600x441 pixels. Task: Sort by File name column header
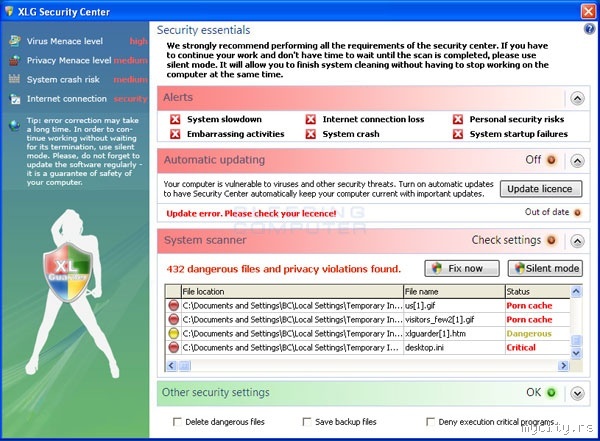454,292
